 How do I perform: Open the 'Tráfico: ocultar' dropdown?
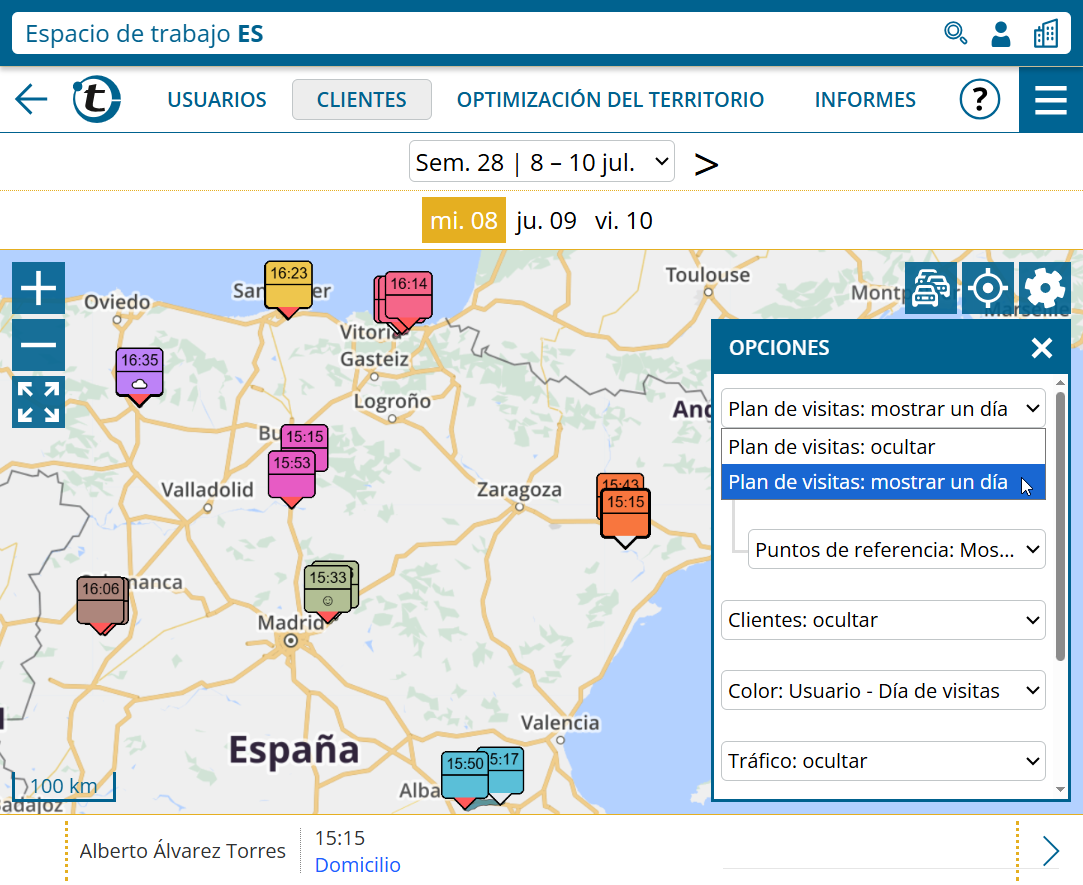tap(883, 761)
